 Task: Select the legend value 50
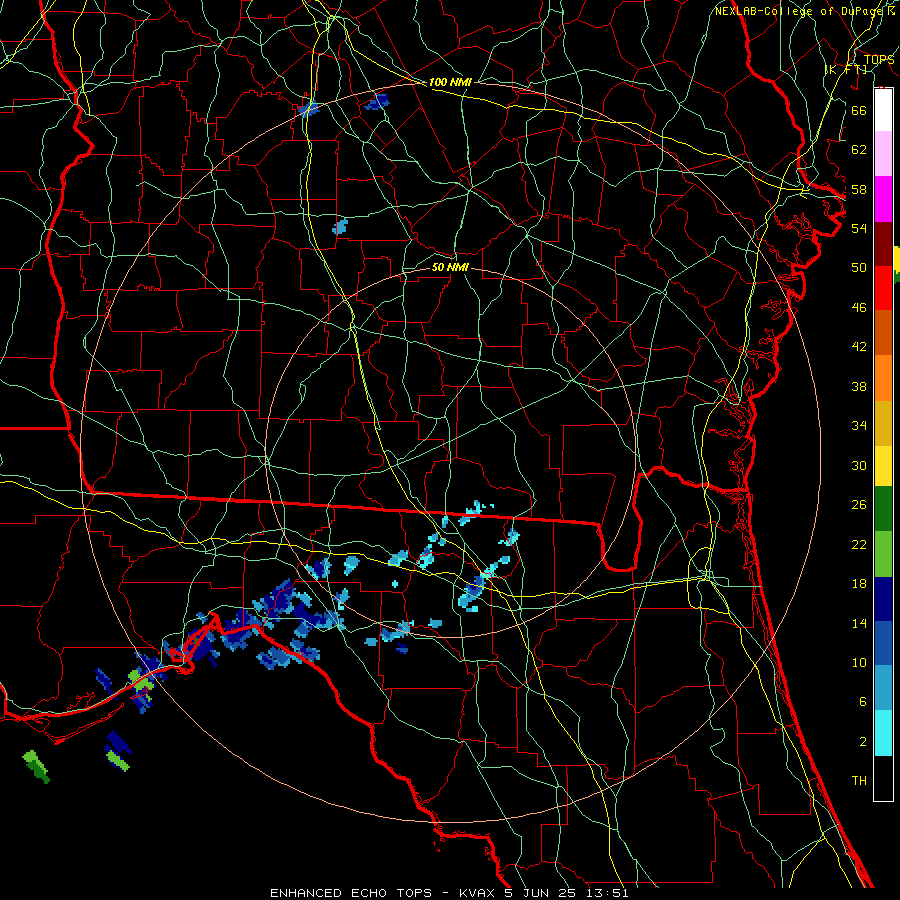point(859,268)
